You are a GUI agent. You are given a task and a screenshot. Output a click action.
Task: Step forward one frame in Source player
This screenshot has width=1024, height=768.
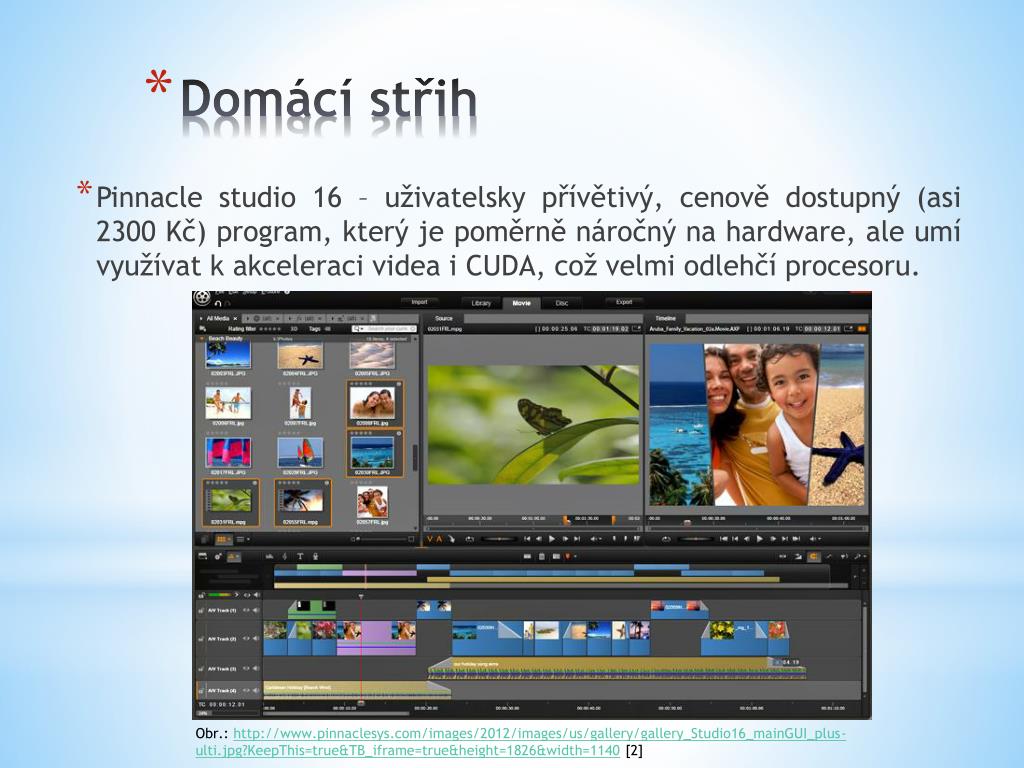[565, 539]
